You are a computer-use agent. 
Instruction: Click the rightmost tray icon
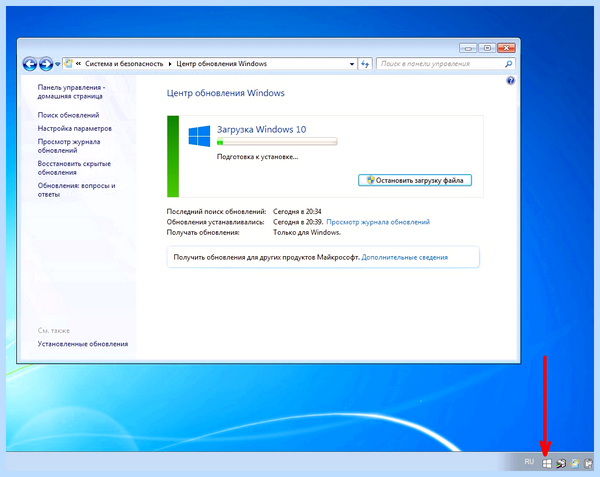(588, 464)
